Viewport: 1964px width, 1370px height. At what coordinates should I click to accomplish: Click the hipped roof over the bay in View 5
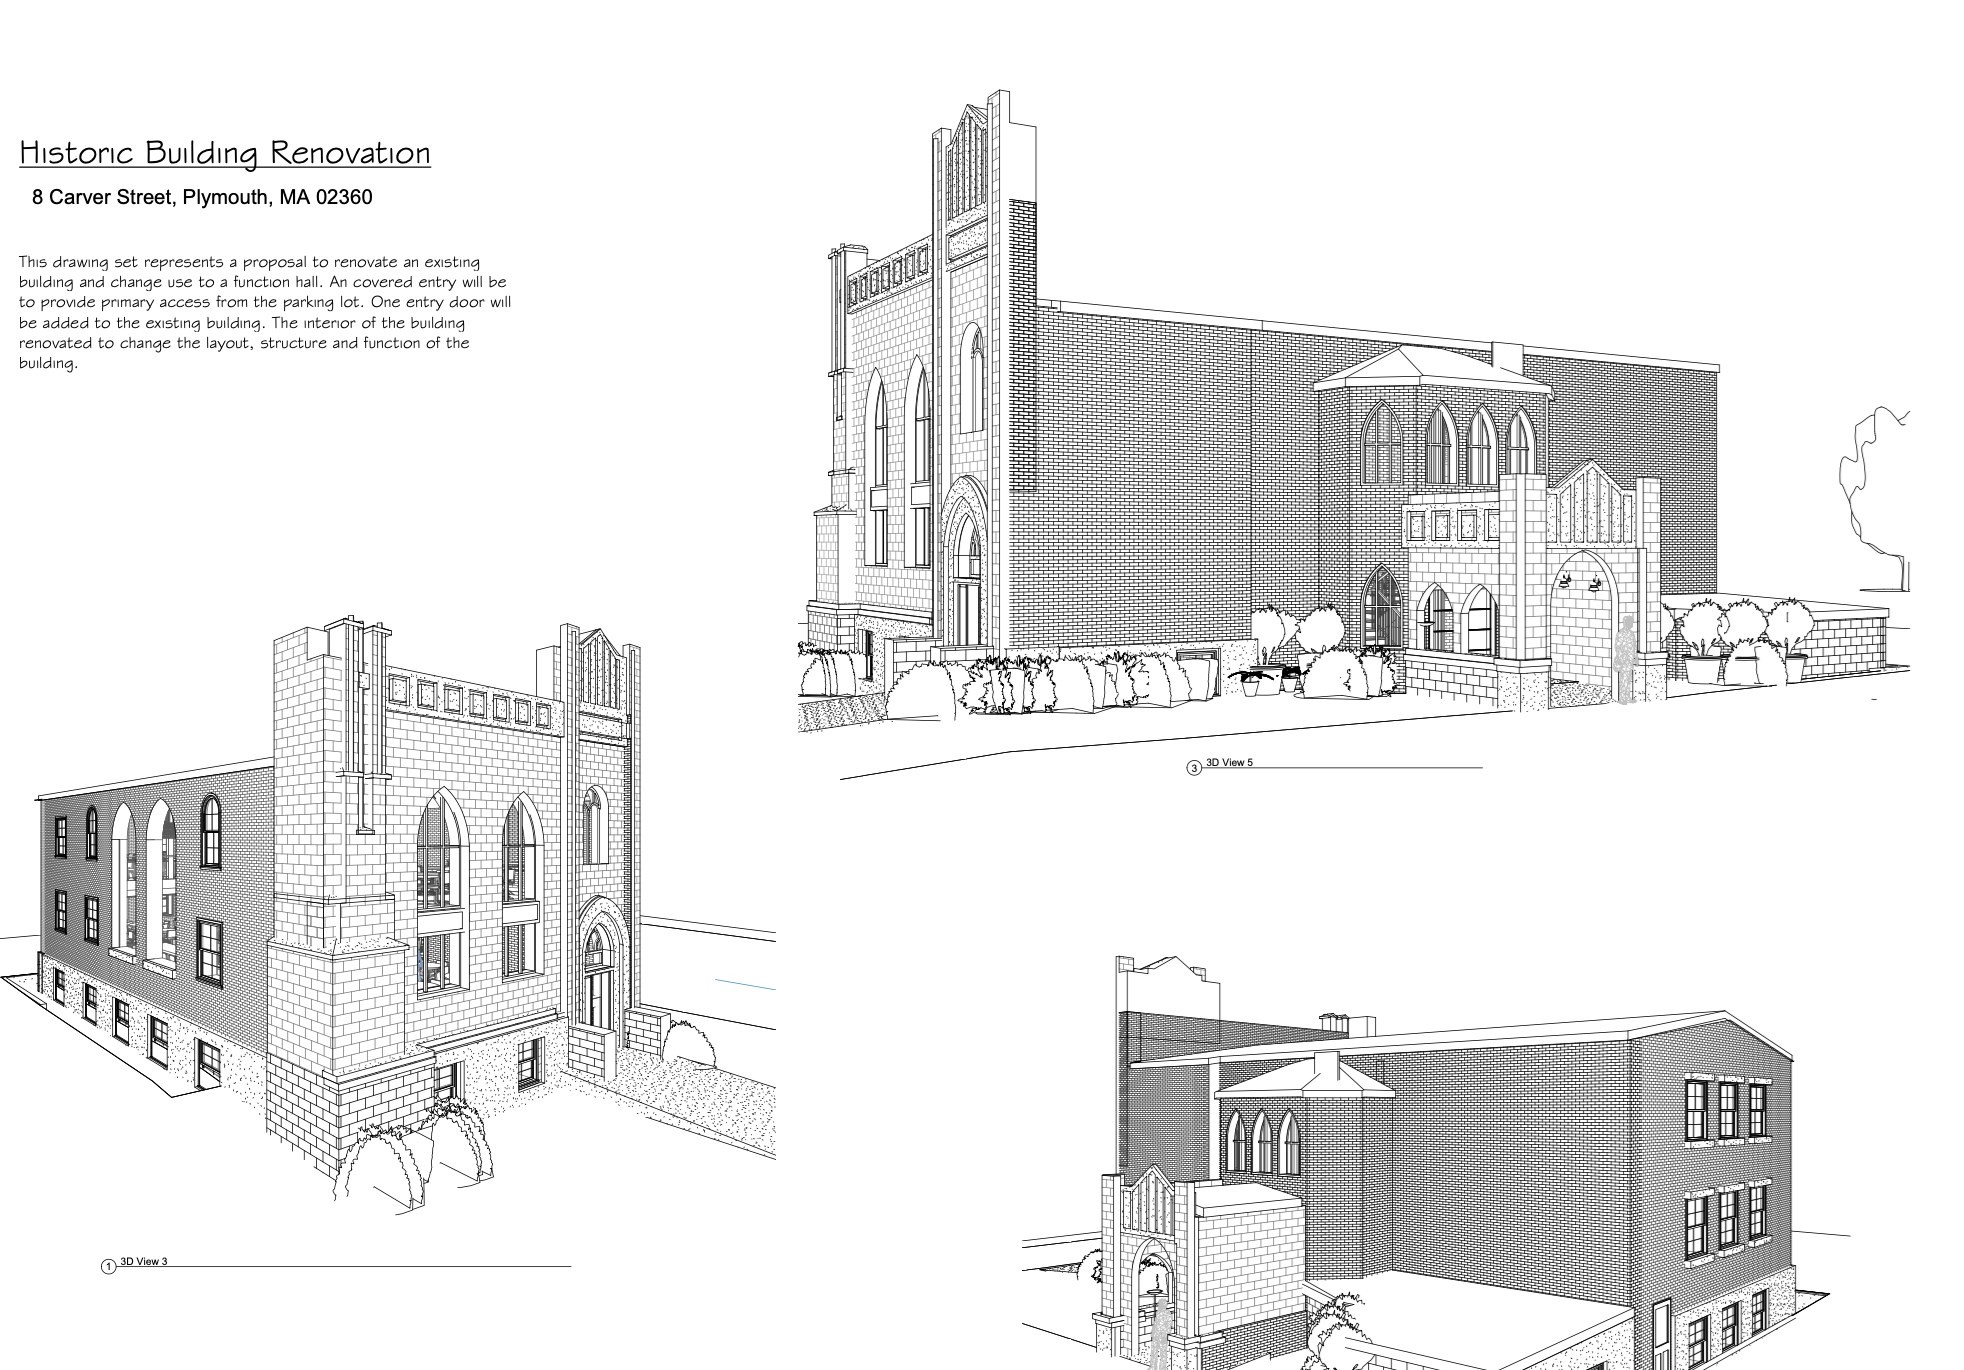(x=1433, y=368)
